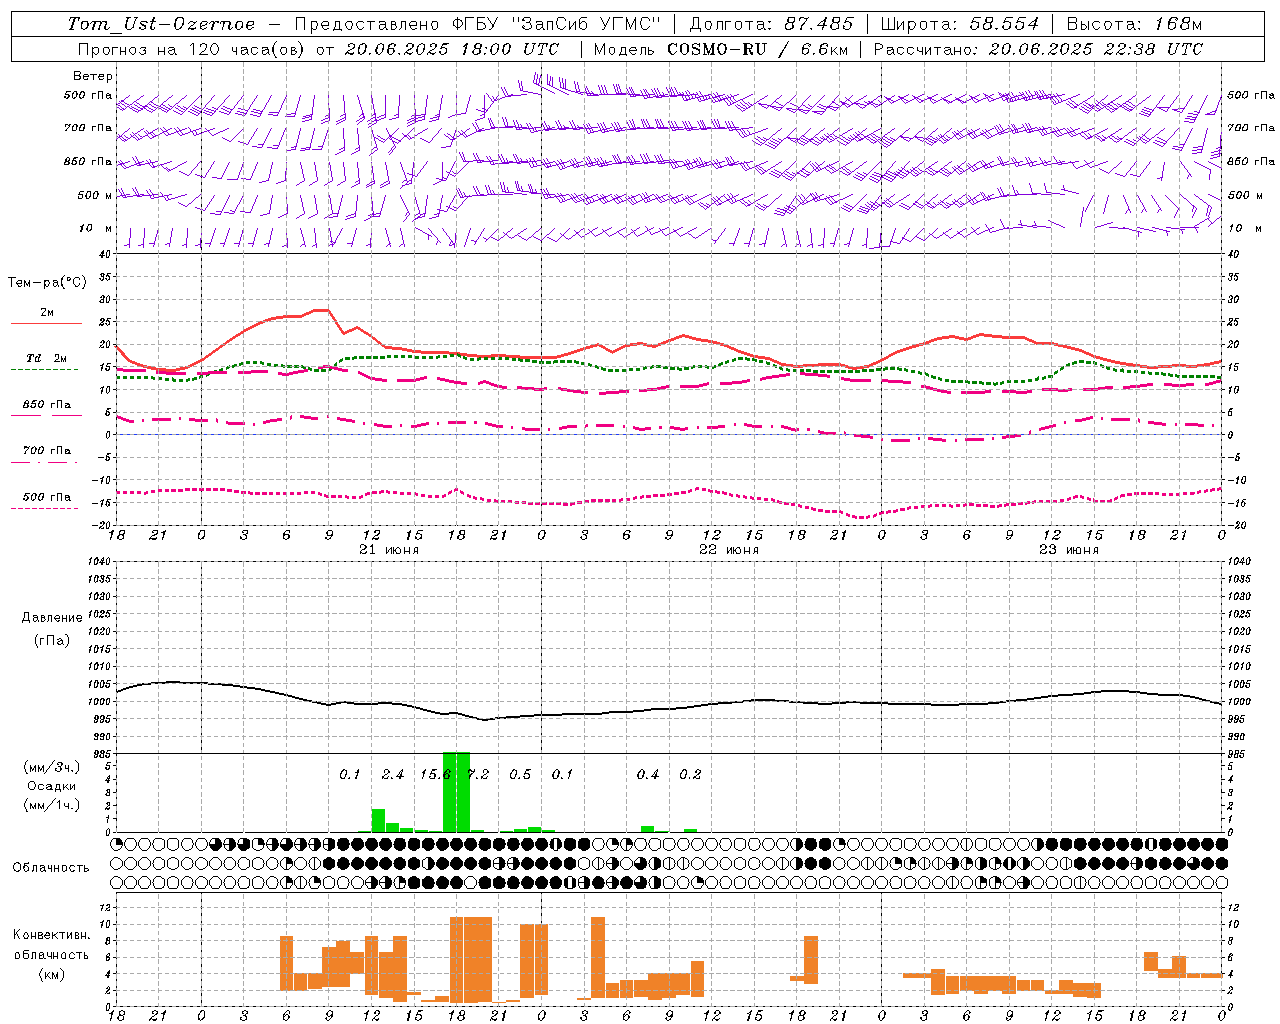Click the 0.5 precipitation total value
The width and height of the screenshot is (1280, 1024).
click(x=520, y=775)
